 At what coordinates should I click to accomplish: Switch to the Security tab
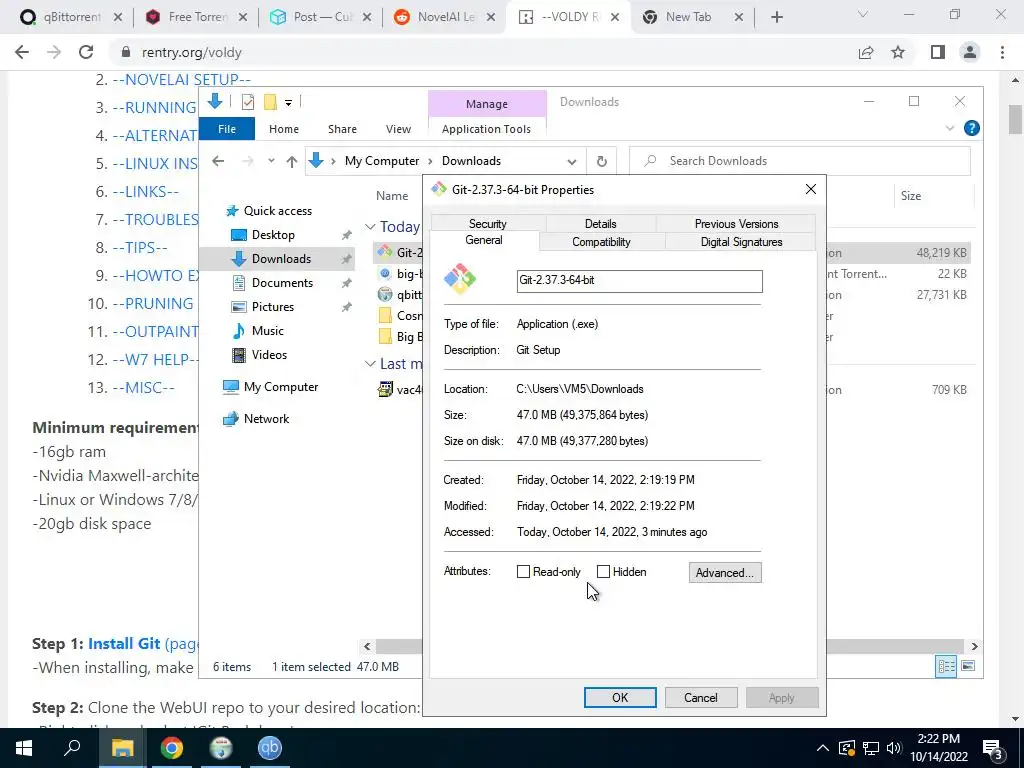tap(488, 223)
